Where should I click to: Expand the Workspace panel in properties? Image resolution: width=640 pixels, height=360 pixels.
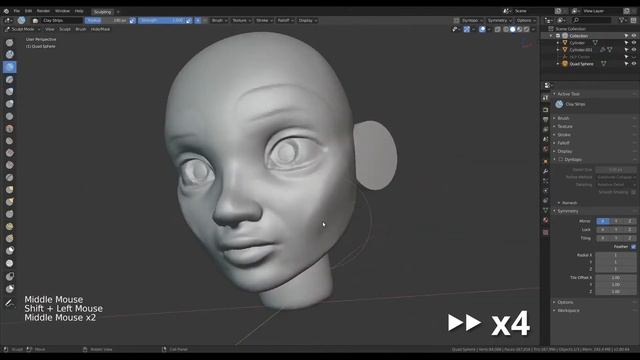pyautogui.click(x=568, y=311)
